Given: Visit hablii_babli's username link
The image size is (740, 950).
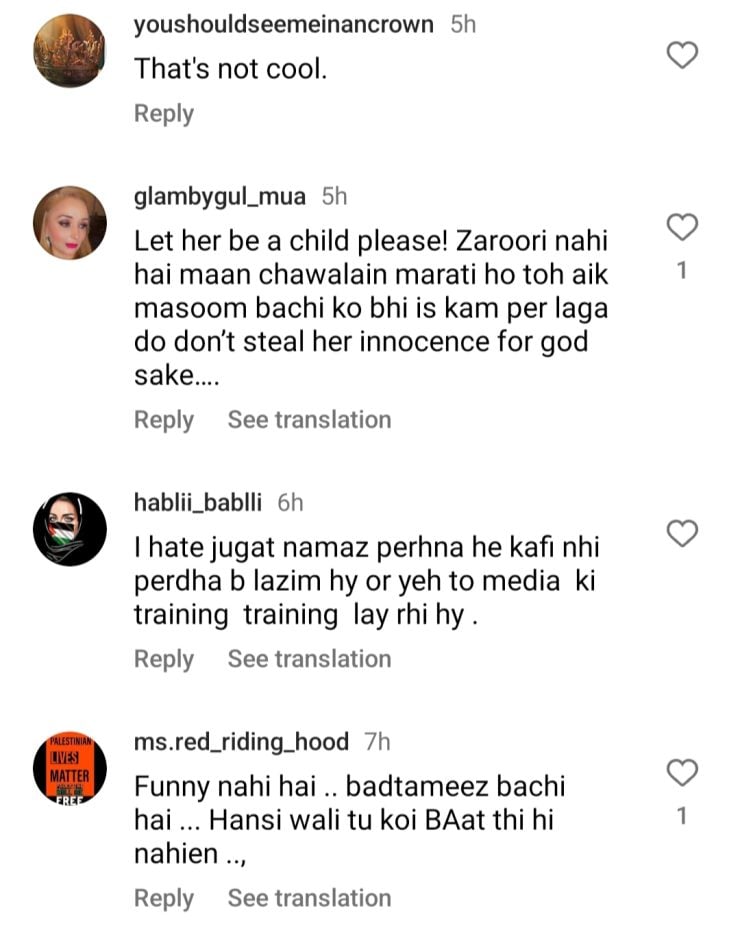Looking at the screenshot, I should [x=197, y=503].
